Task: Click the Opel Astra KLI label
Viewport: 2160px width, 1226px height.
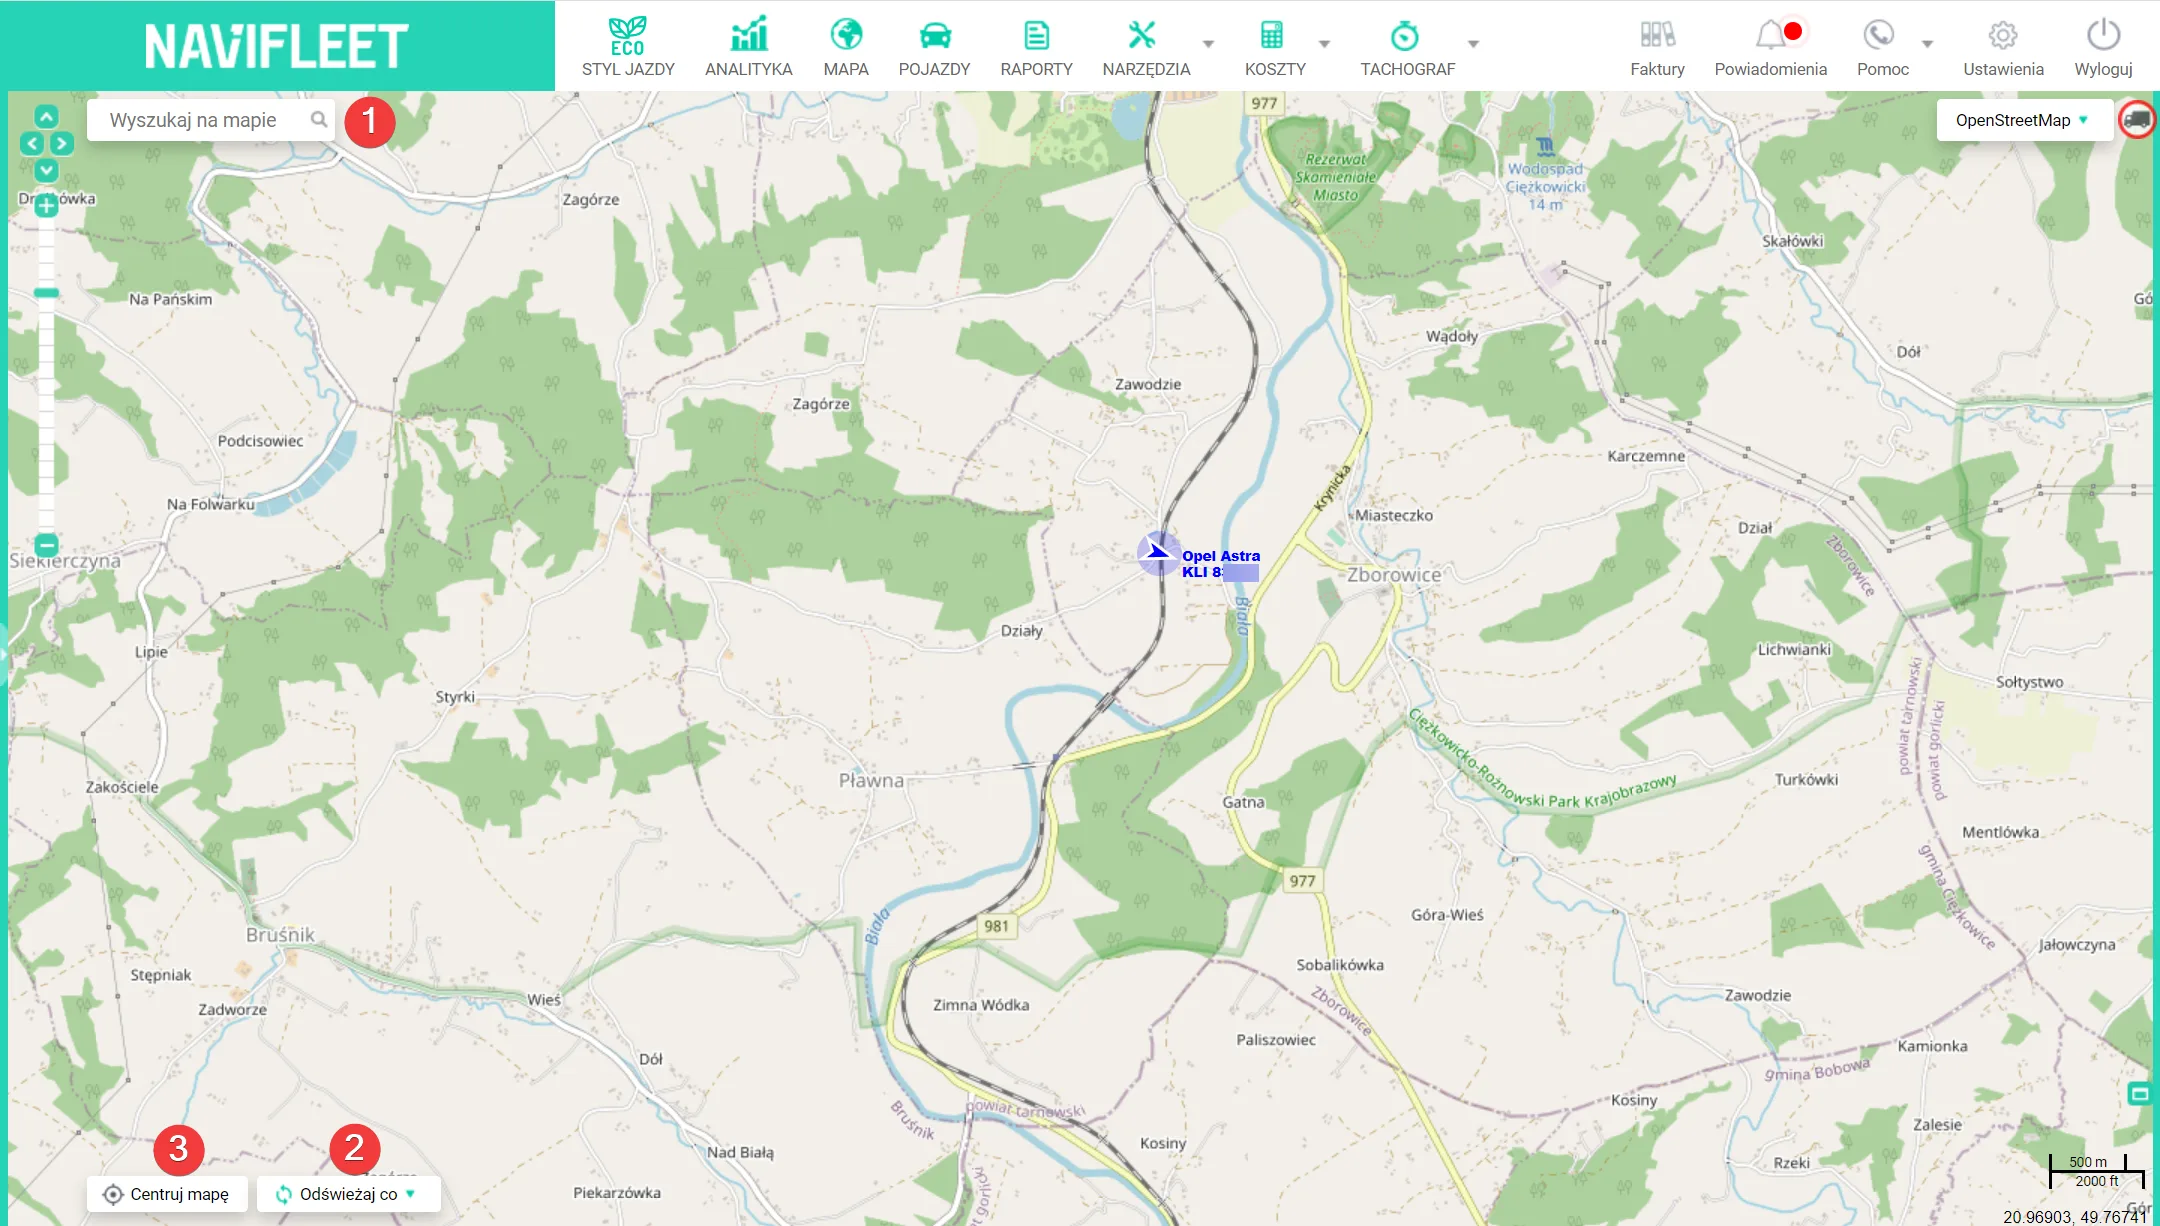Action: tap(1220, 564)
